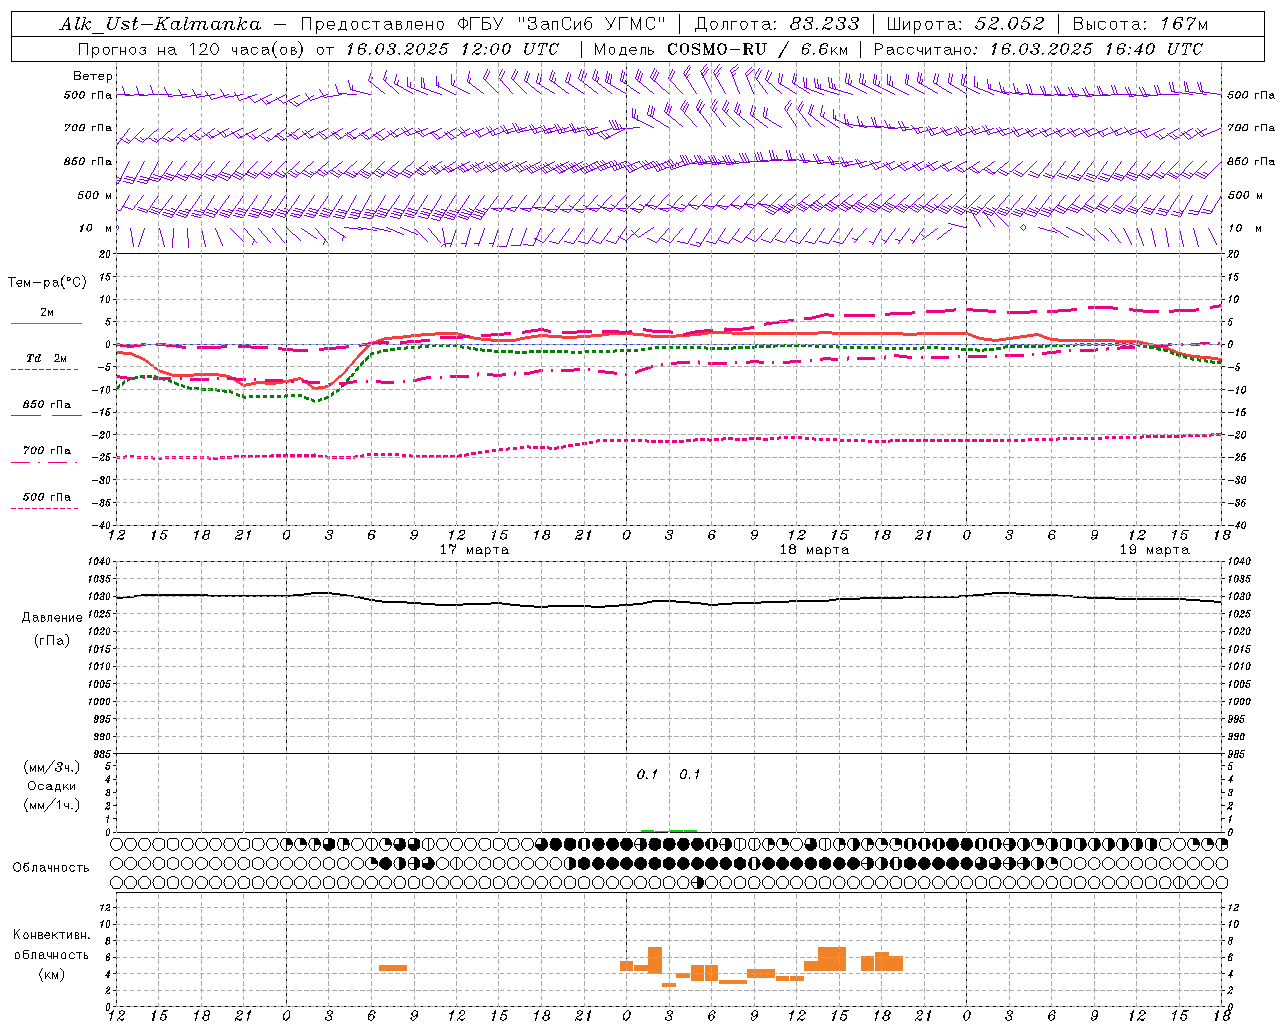Image resolution: width=1280 pixels, height=1024 pixels.
Task: Click the 18 марта date label
Action: (814, 550)
